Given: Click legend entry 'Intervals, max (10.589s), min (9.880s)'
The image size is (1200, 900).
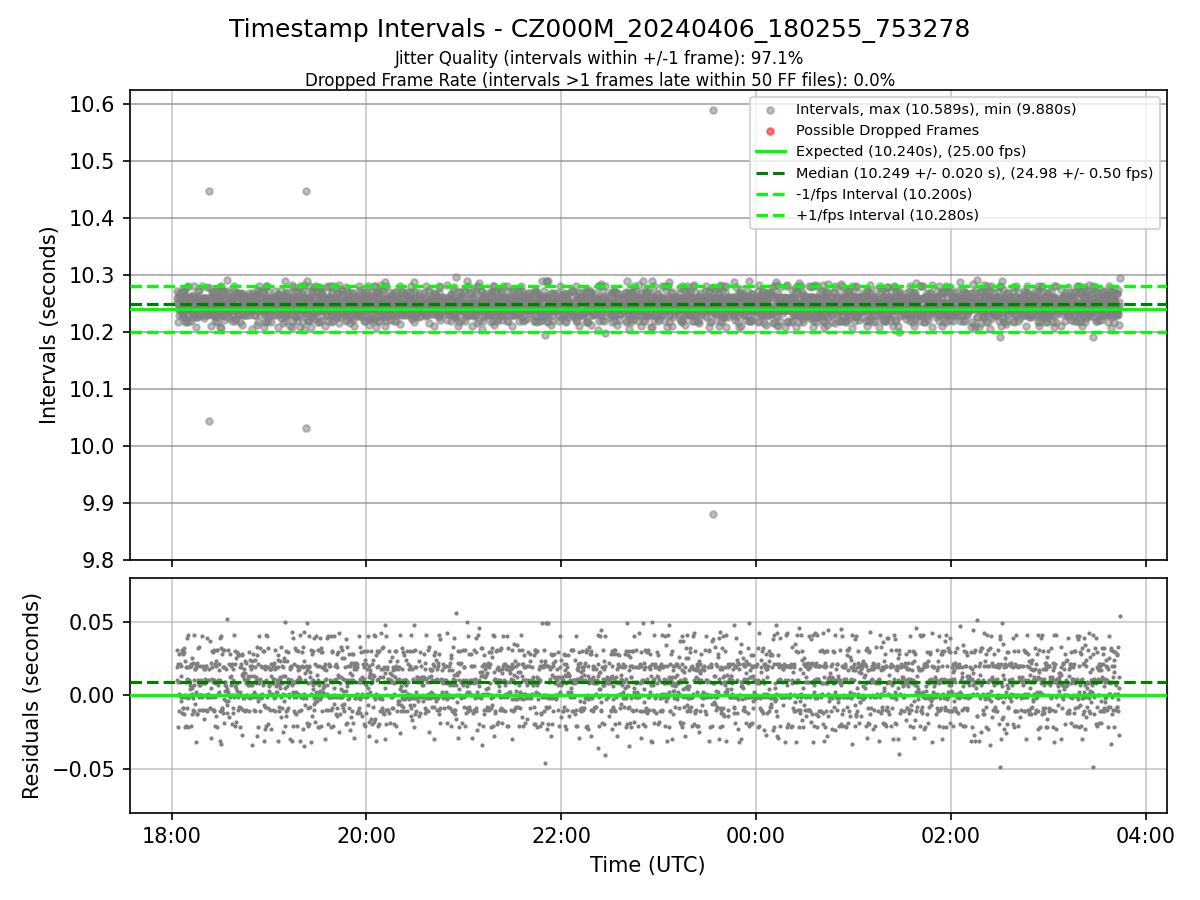Looking at the screenshot, I should (936, 109).
